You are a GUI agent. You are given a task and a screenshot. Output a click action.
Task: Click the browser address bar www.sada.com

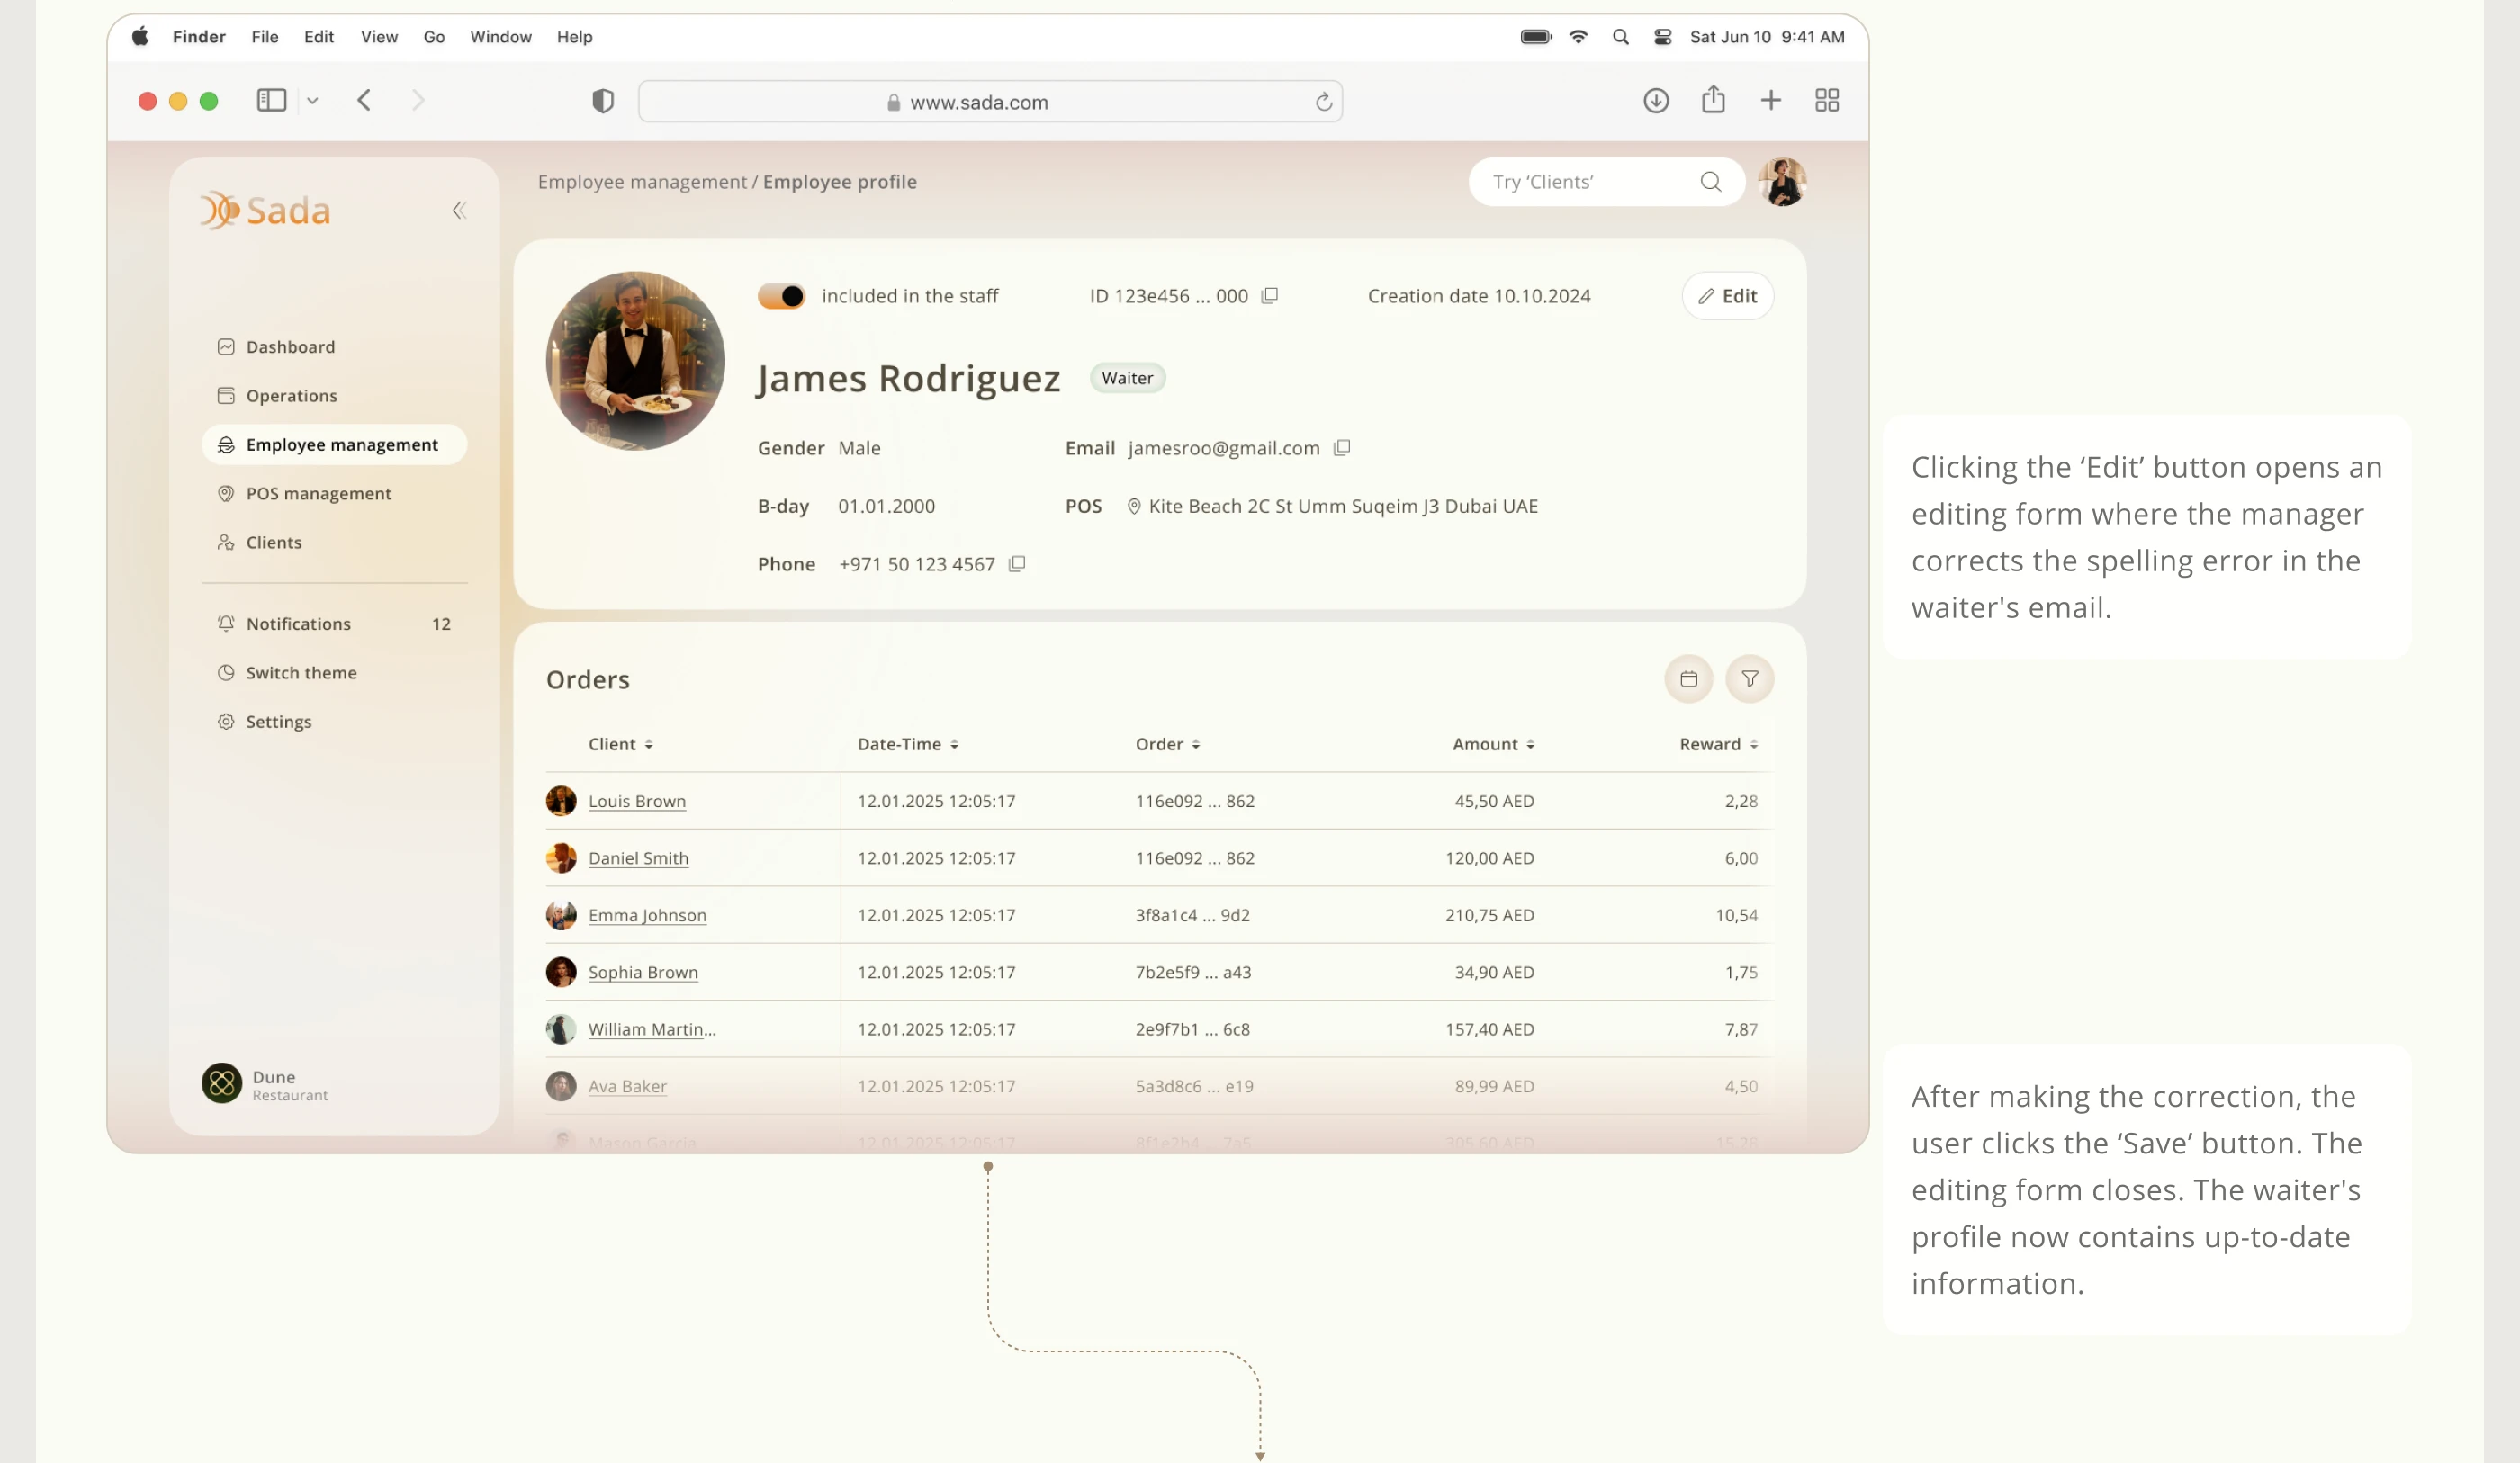click(x=990, y=102)
